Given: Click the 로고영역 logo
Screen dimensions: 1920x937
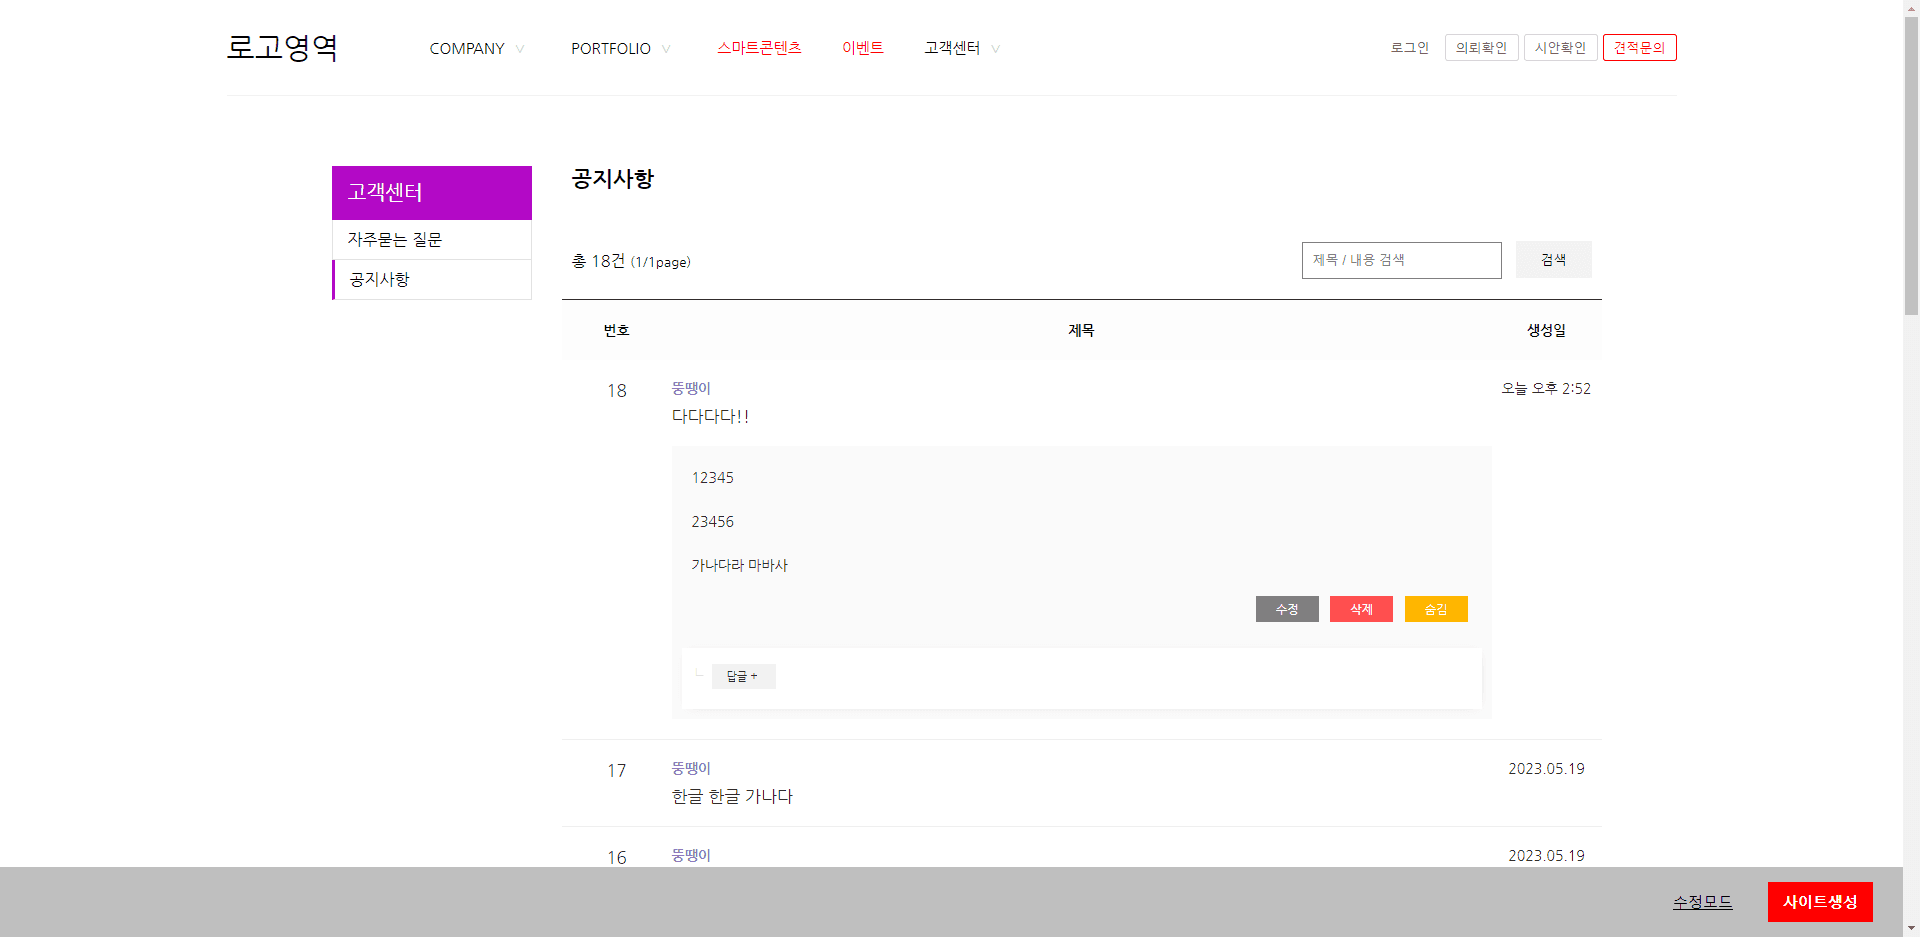Looking at the screenshot, I should click(x=282, y=48).
